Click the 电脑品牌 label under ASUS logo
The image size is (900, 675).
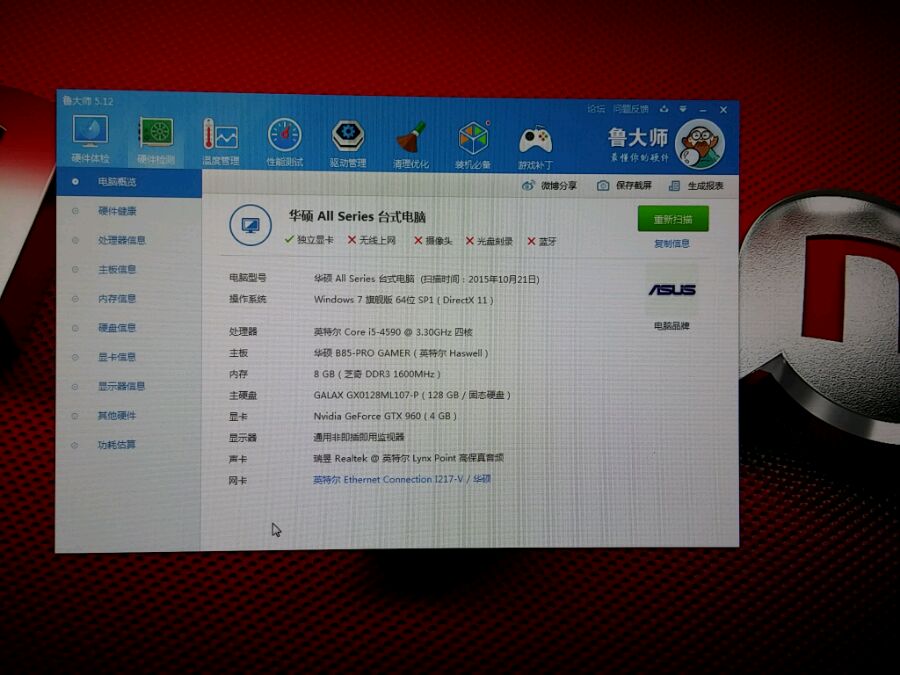click(x=672, y=326)
